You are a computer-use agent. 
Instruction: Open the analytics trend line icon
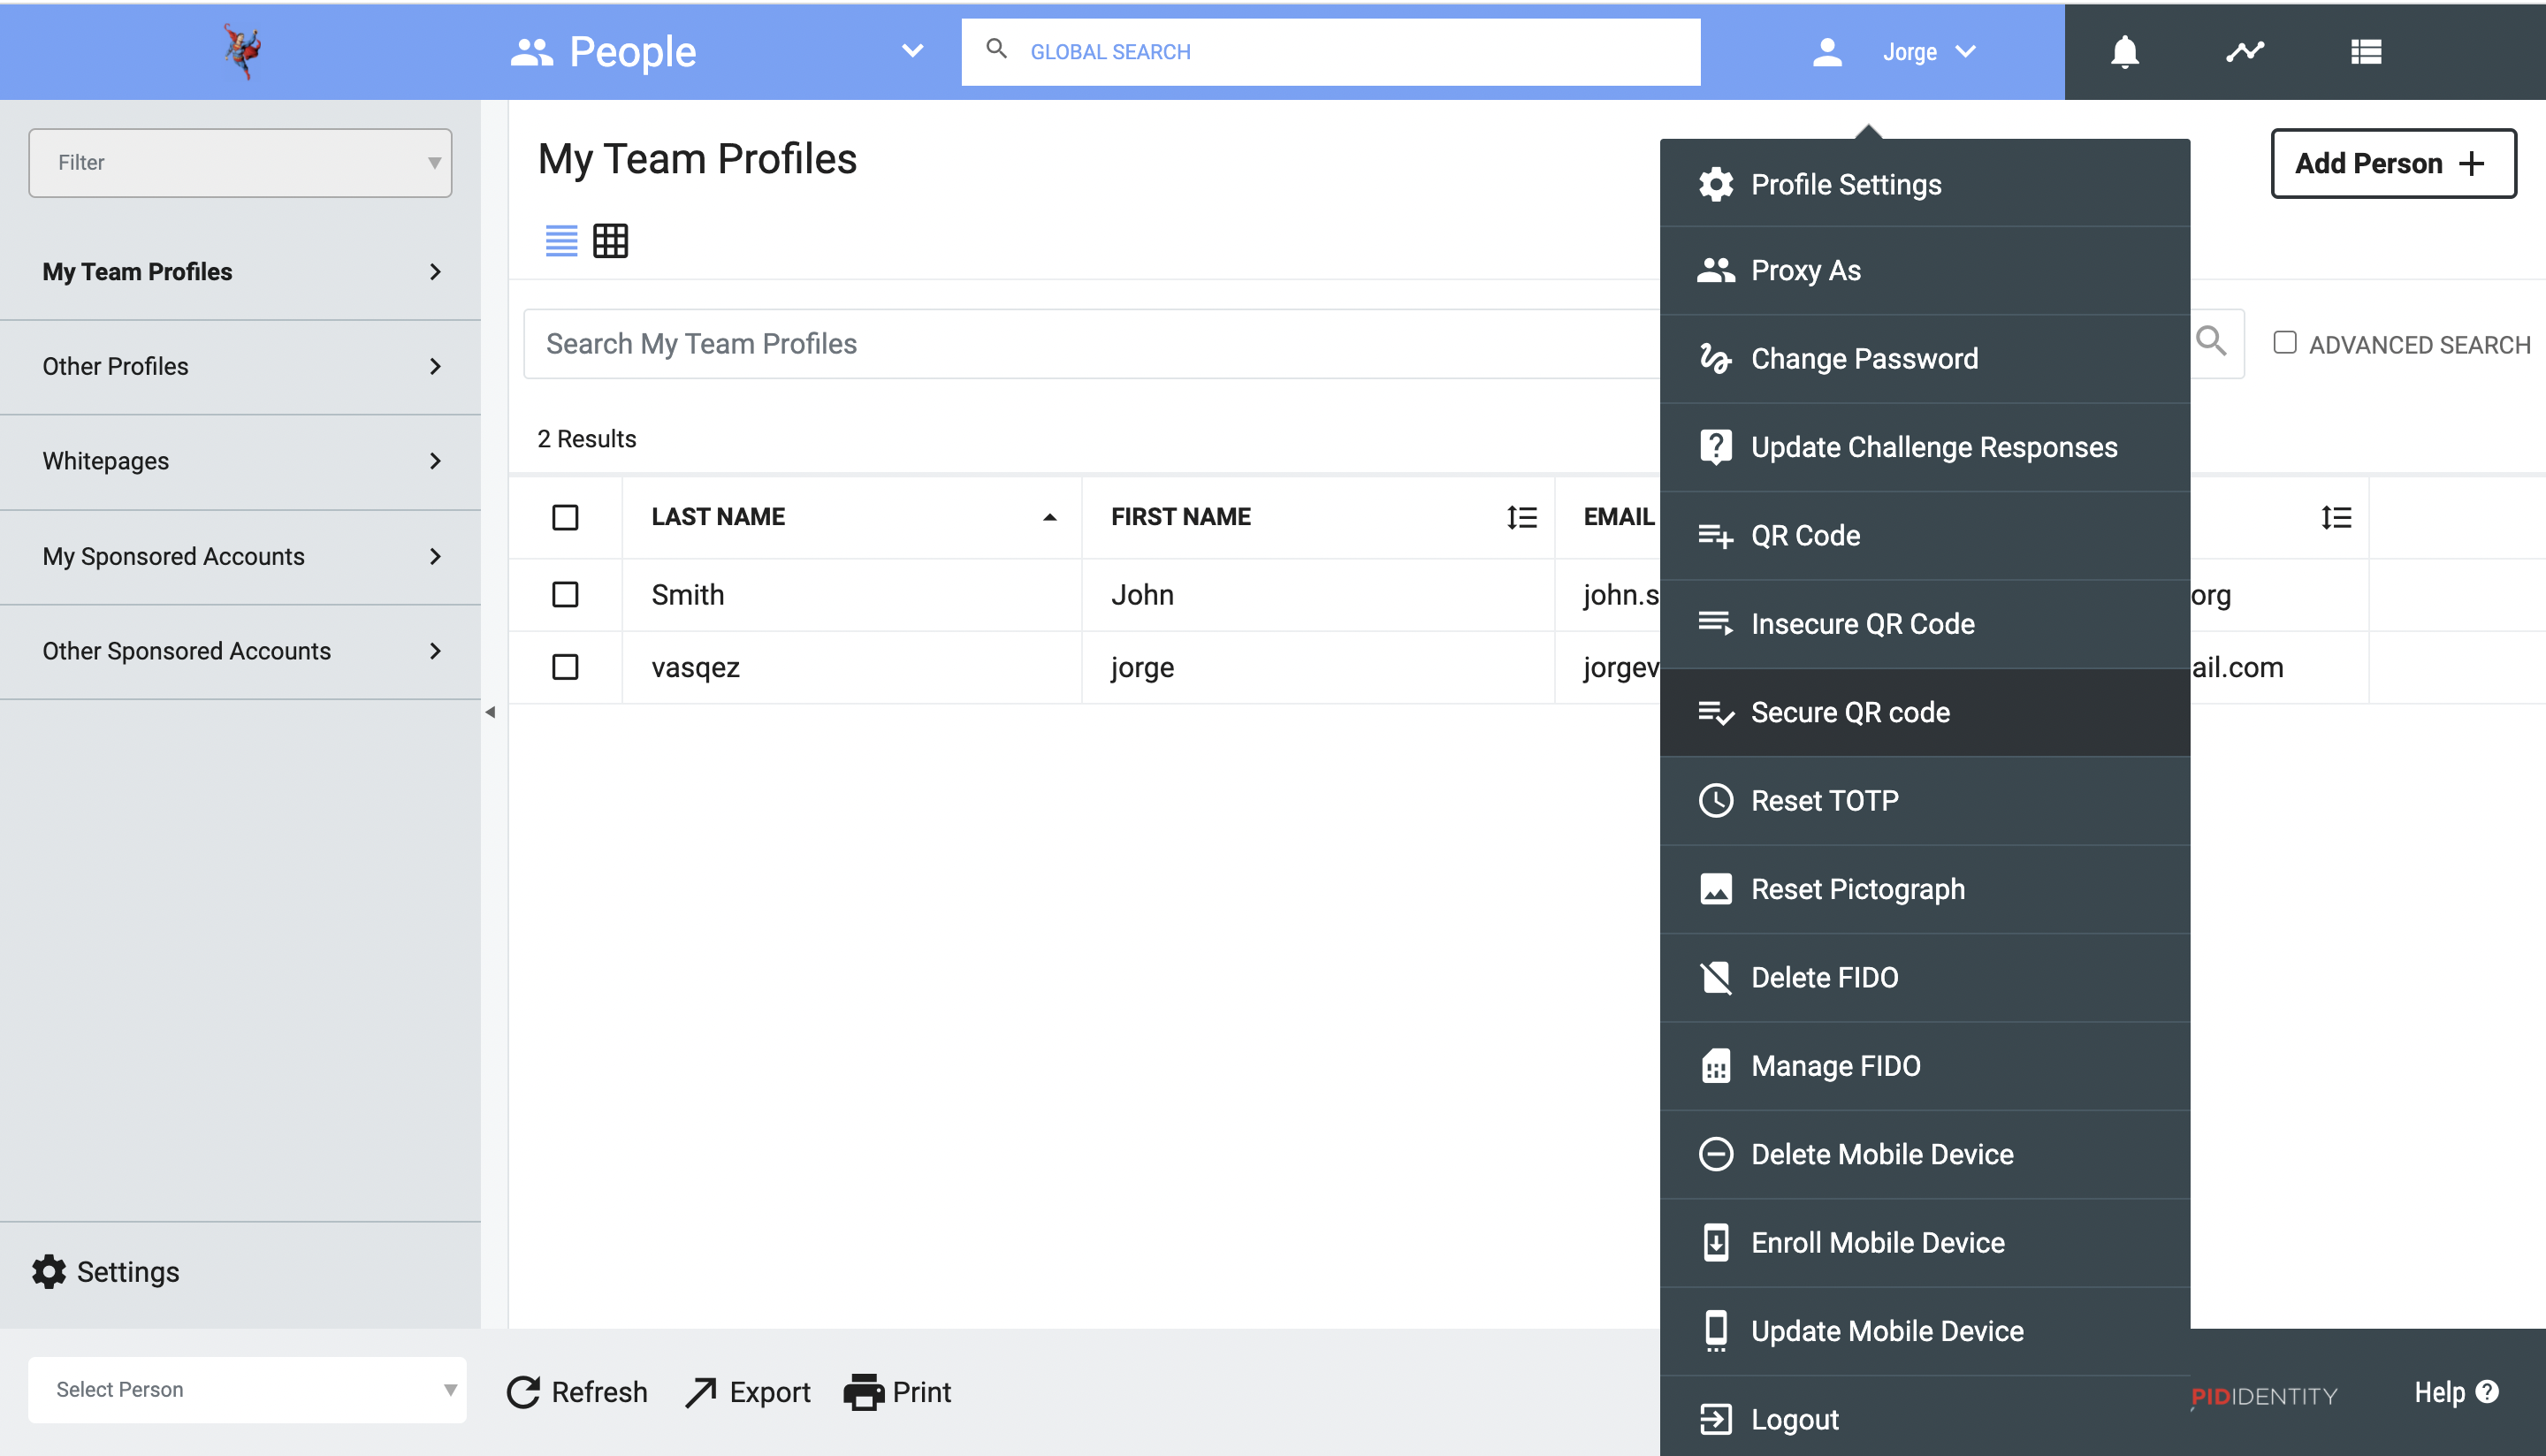(2245, 52)
